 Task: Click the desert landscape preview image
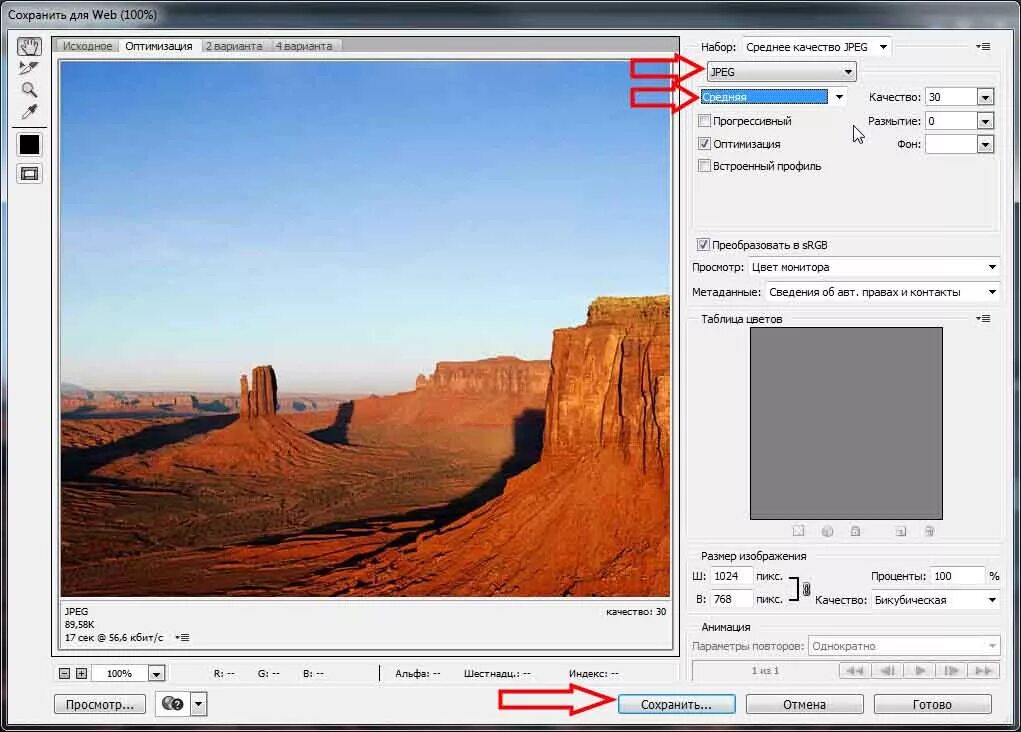[365, 329]
